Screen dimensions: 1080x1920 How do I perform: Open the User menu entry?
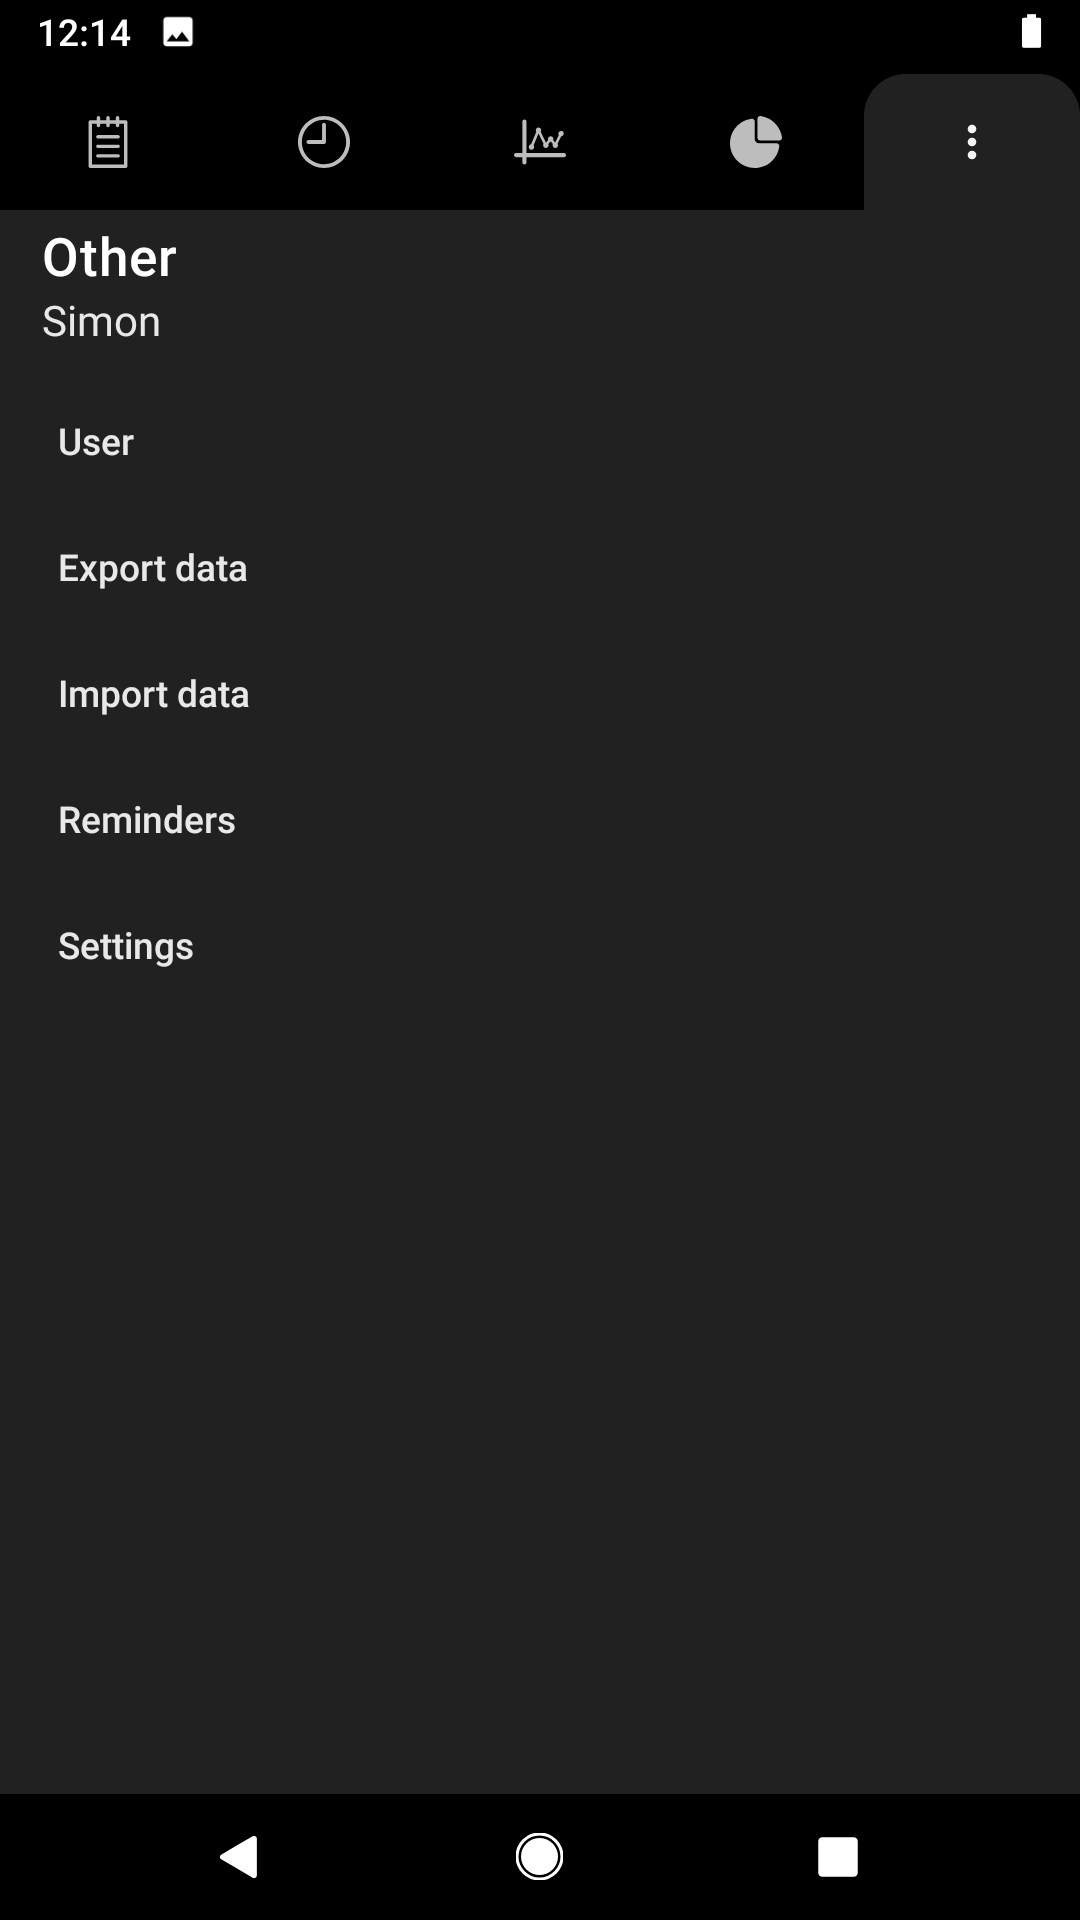pos(540,442)
